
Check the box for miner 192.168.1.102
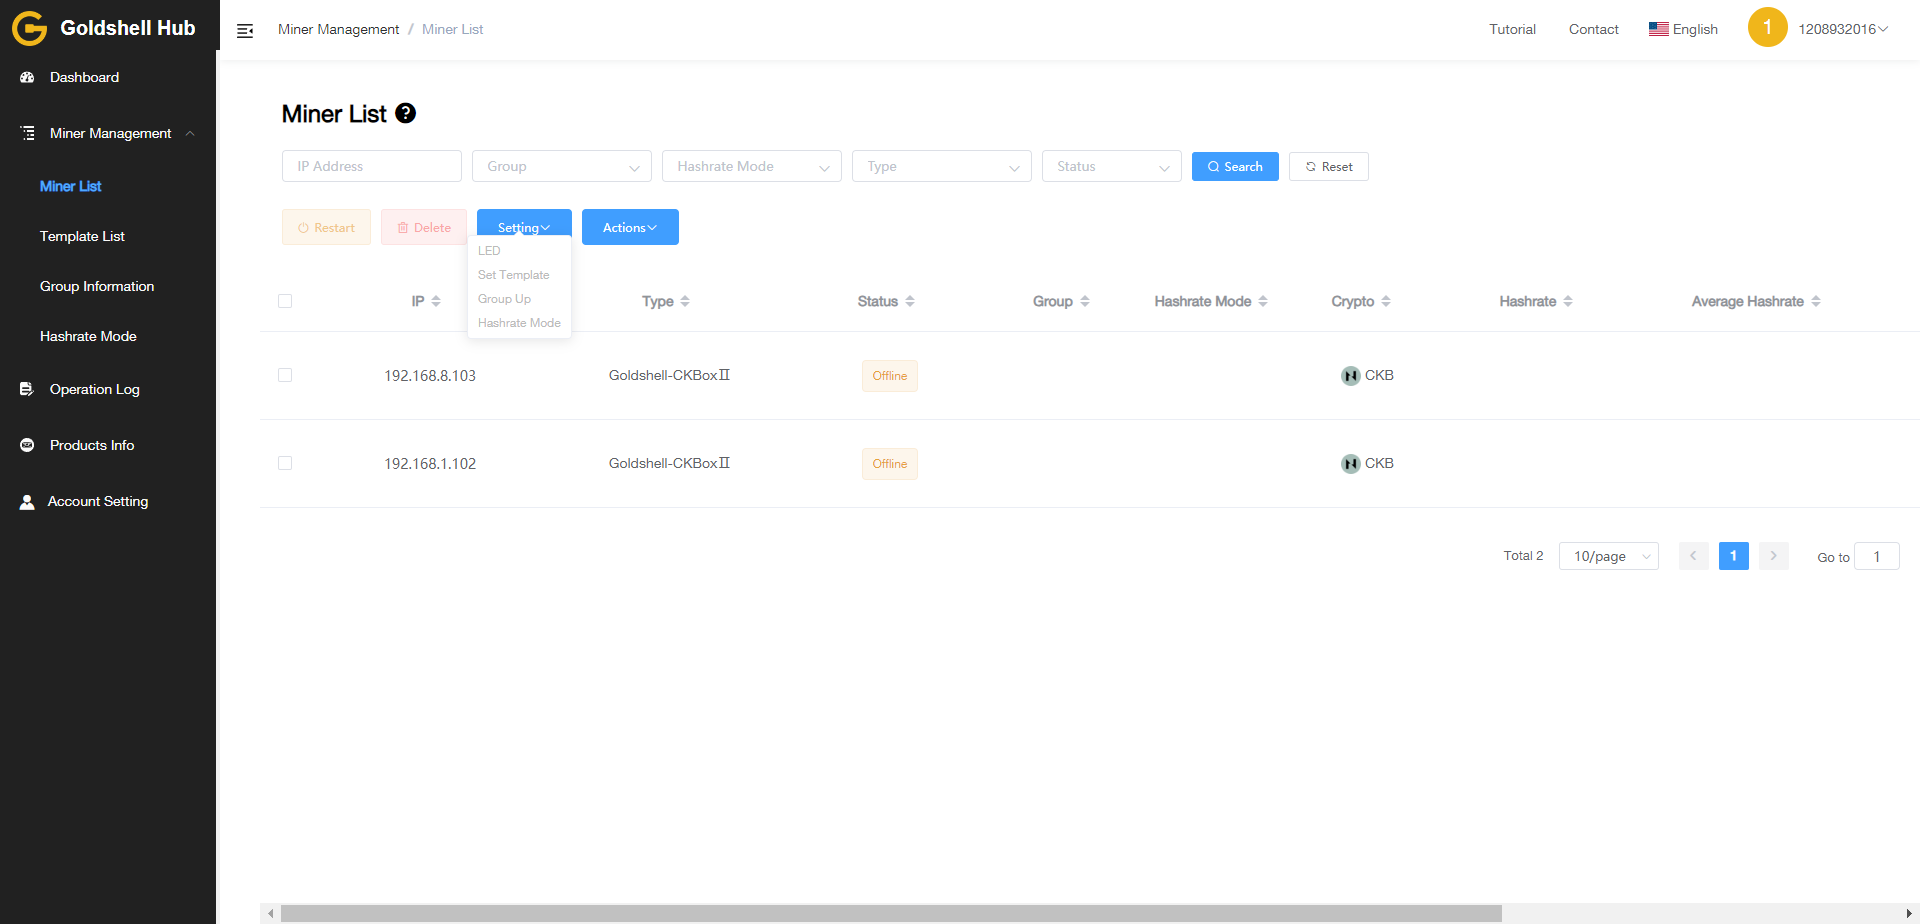click(x=285, y=463)
